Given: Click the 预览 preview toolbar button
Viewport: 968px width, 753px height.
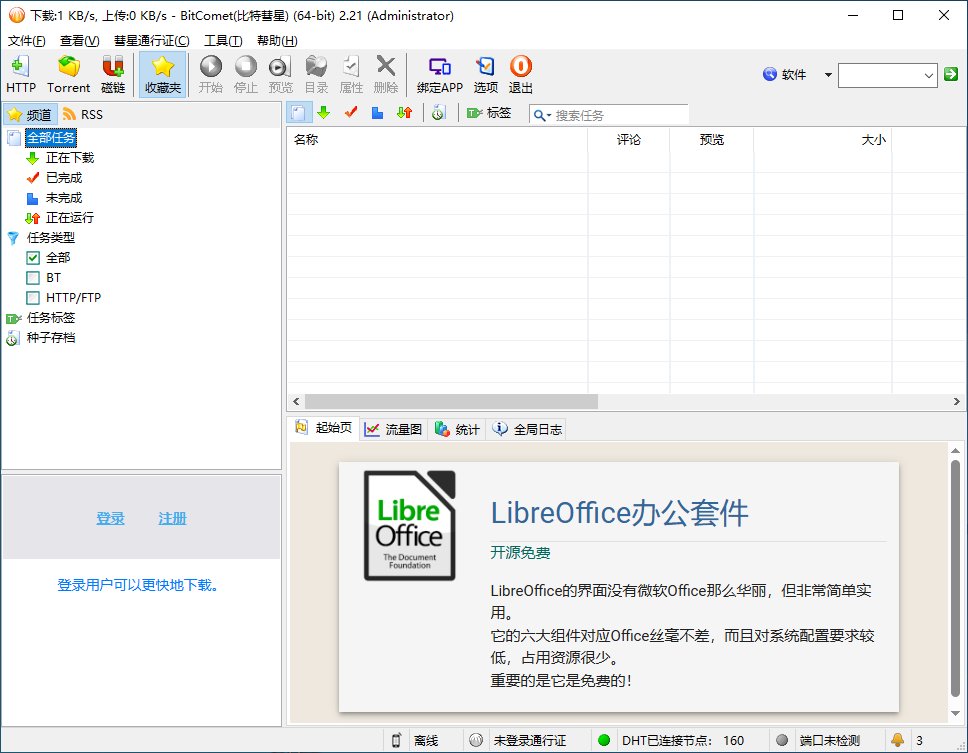Looking at the screenshot, I should click(281, 75).
